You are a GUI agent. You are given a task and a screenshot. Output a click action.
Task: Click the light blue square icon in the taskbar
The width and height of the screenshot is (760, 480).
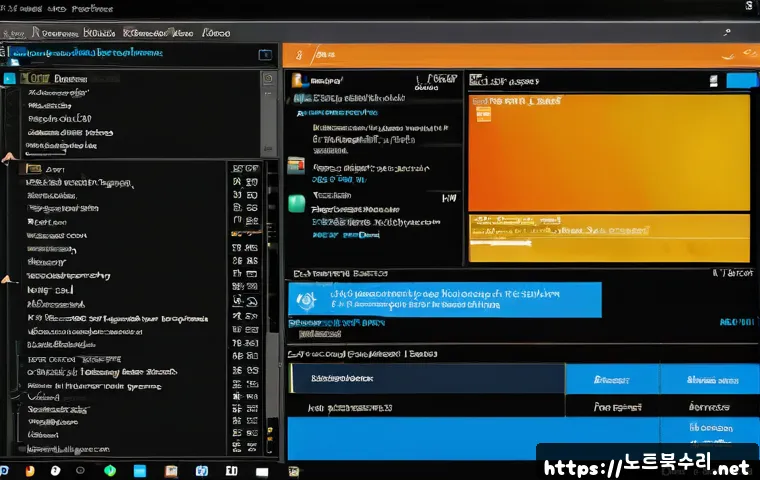140,470
